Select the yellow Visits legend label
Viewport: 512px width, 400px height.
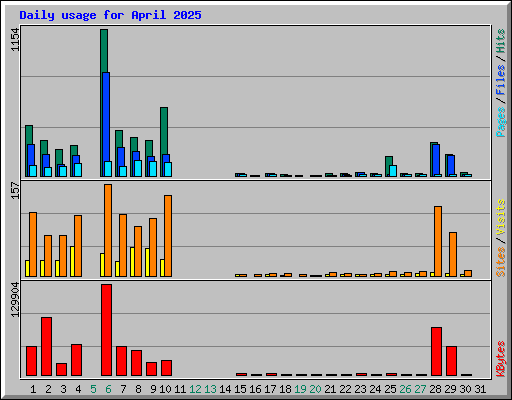coord(500,218)
